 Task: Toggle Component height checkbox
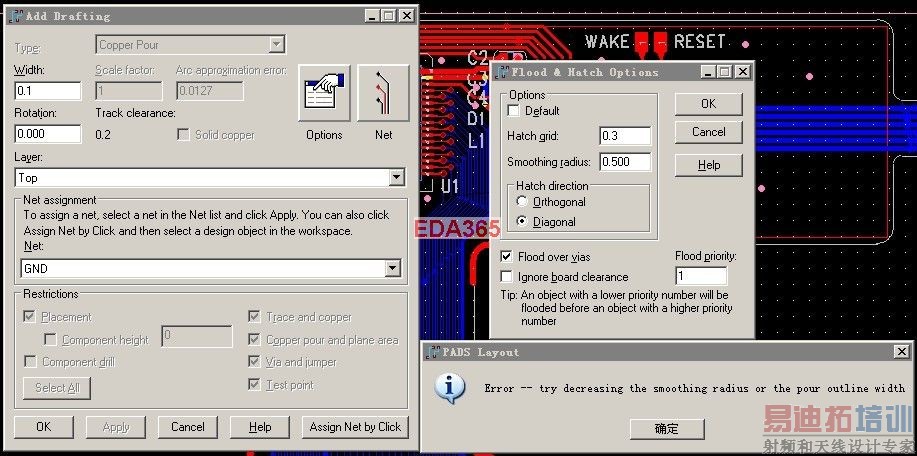pos(50,340)
